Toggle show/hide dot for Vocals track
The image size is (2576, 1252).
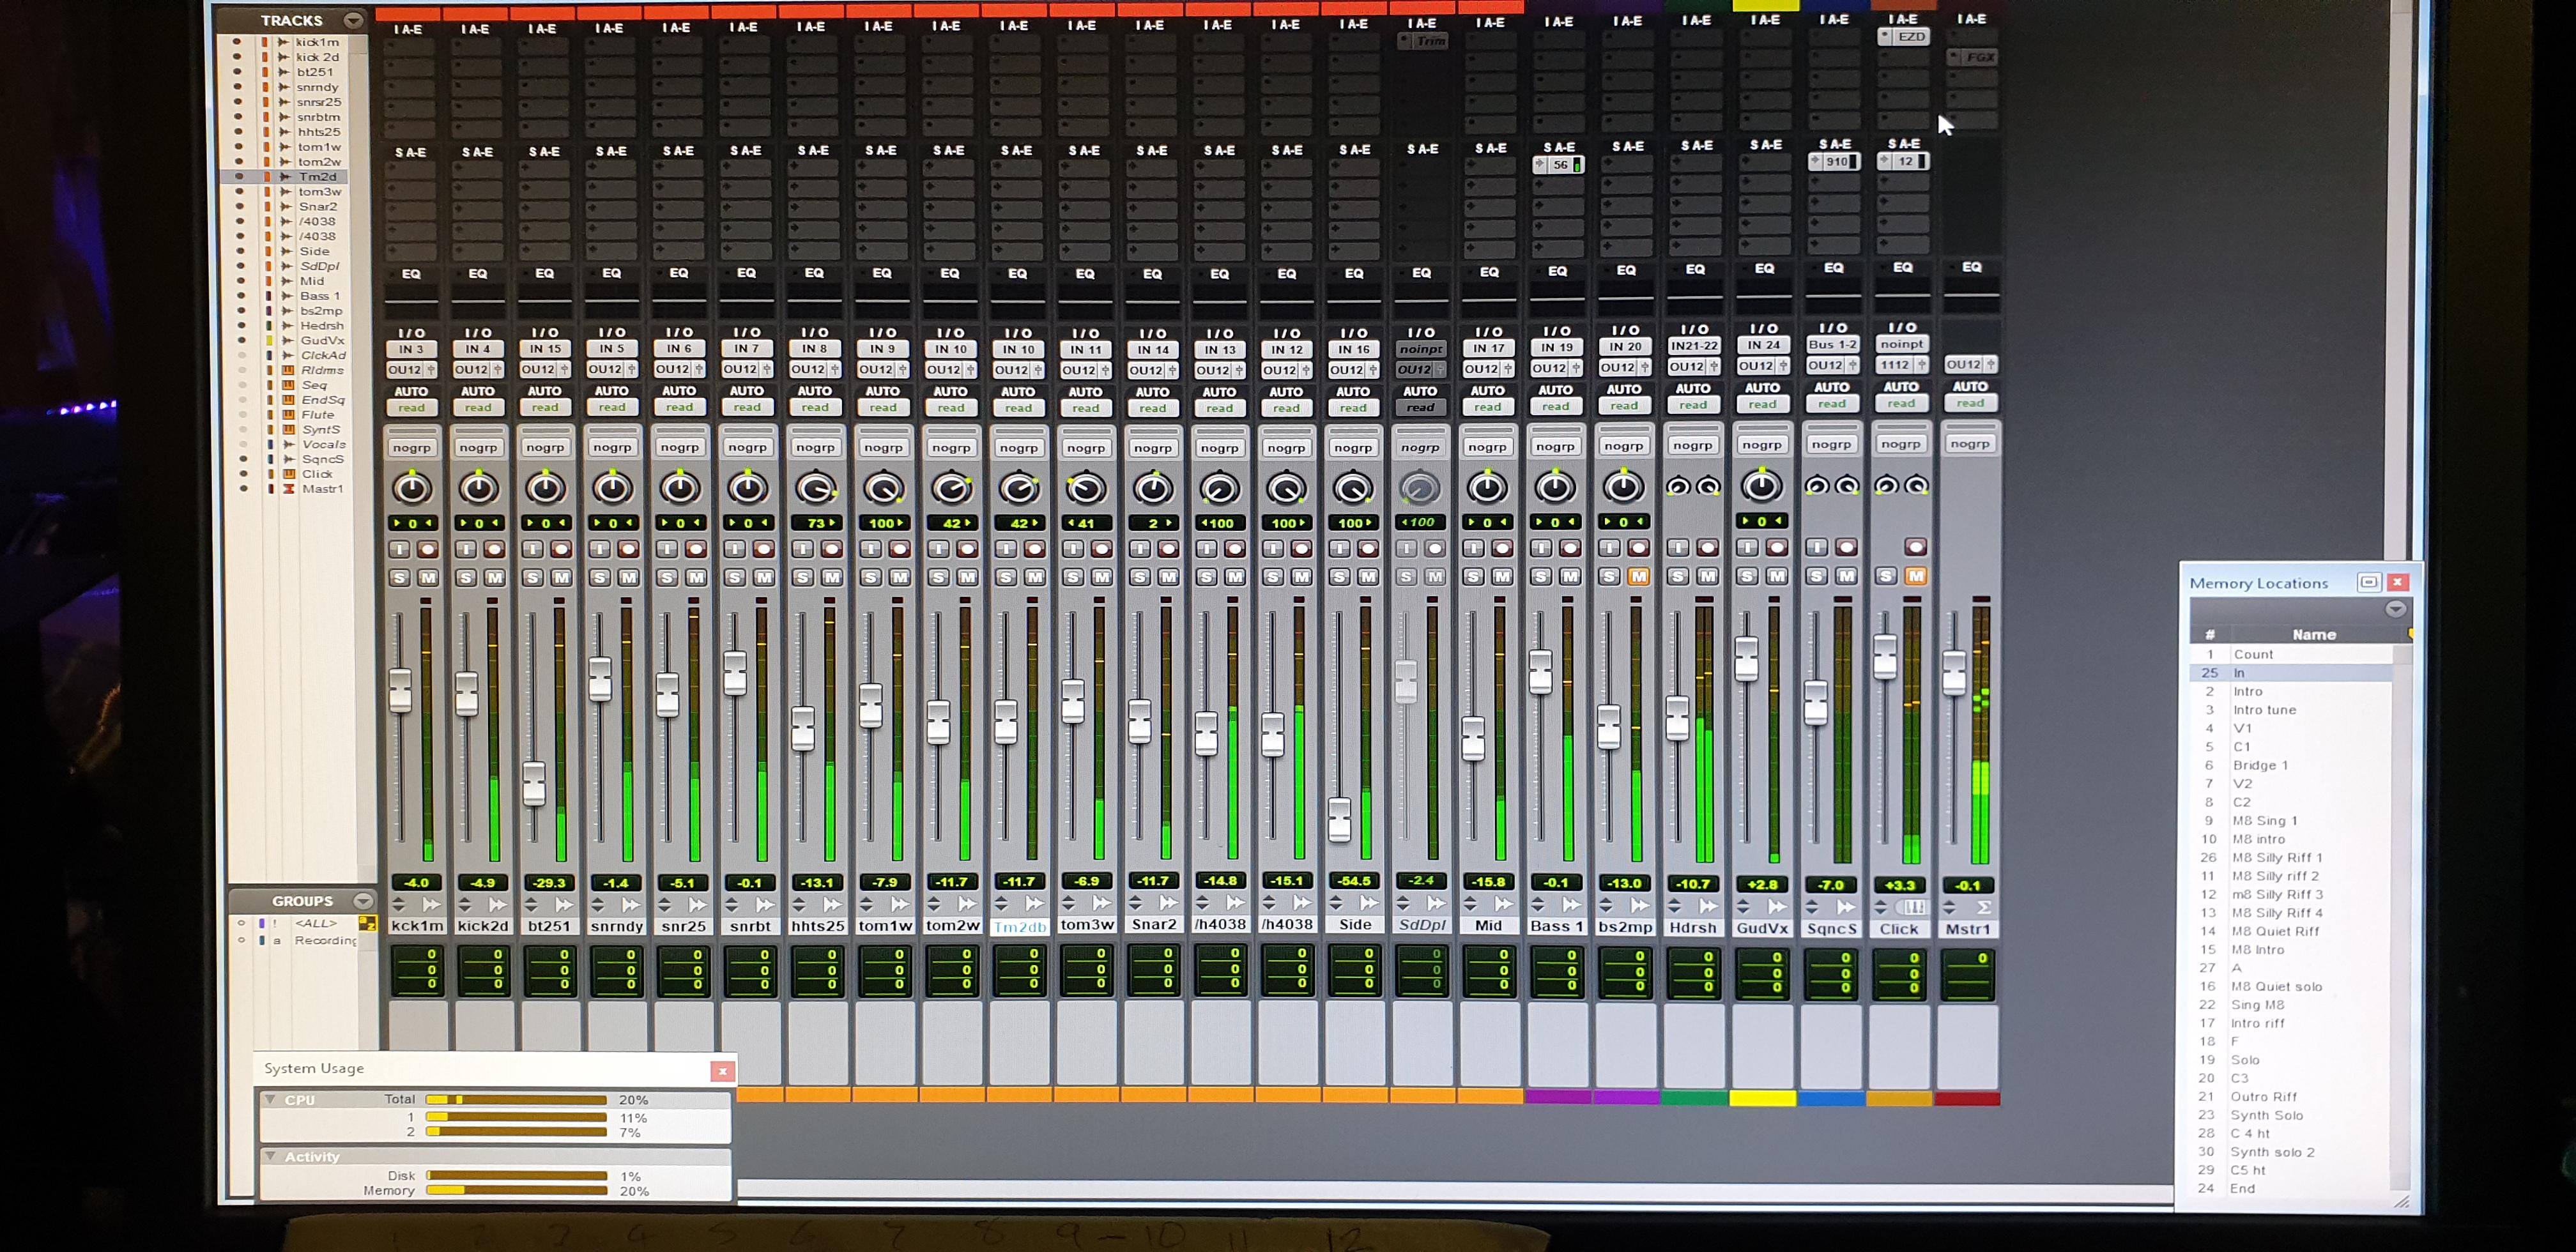[x=242, y=444]
